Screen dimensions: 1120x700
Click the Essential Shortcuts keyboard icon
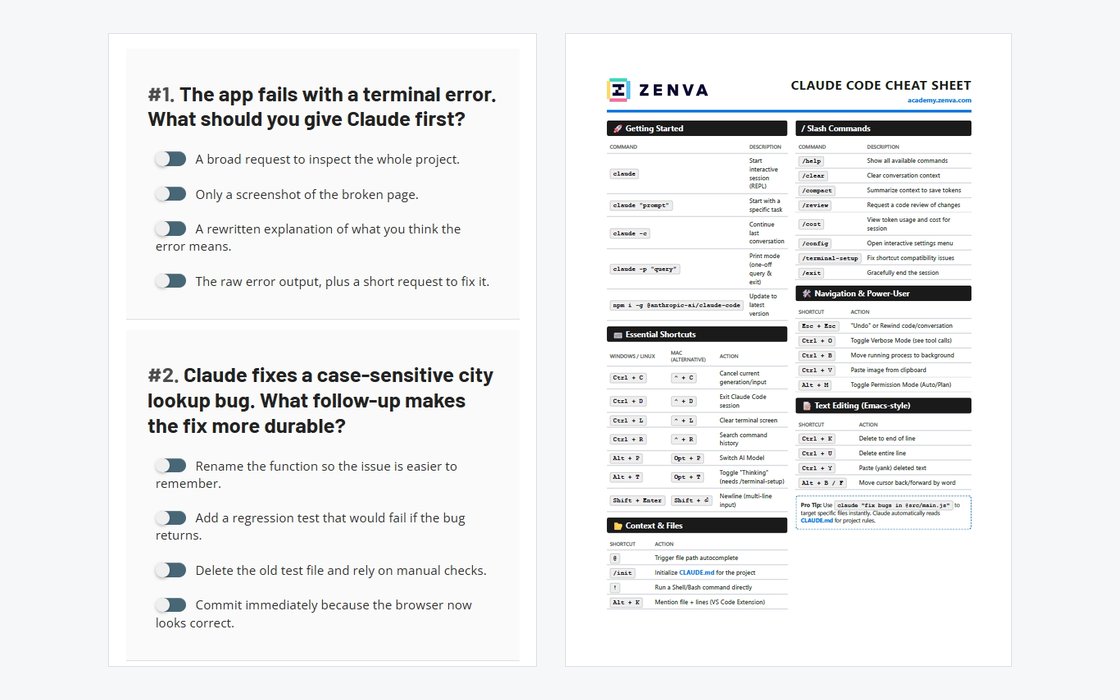tap(617, 334)
